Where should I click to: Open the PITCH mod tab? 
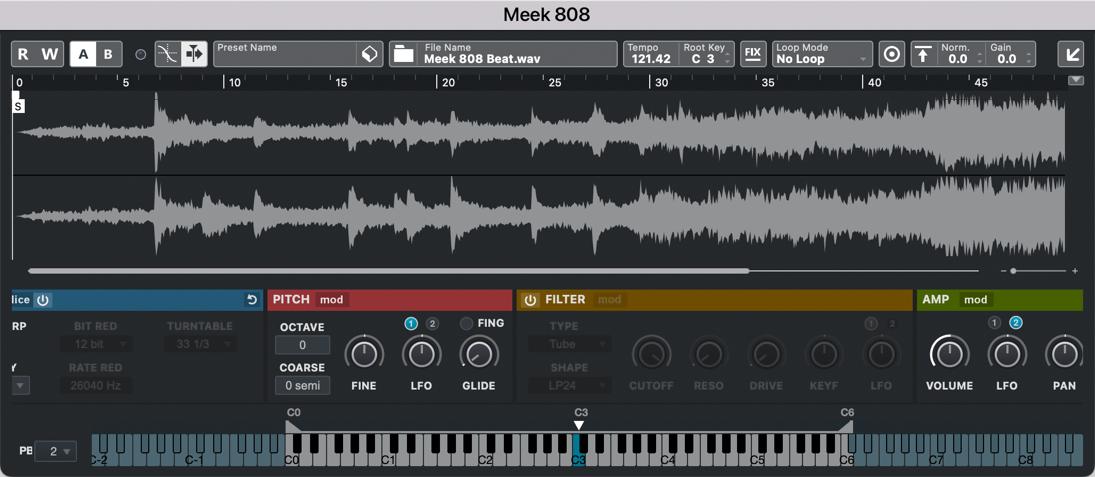click(331, 300)
